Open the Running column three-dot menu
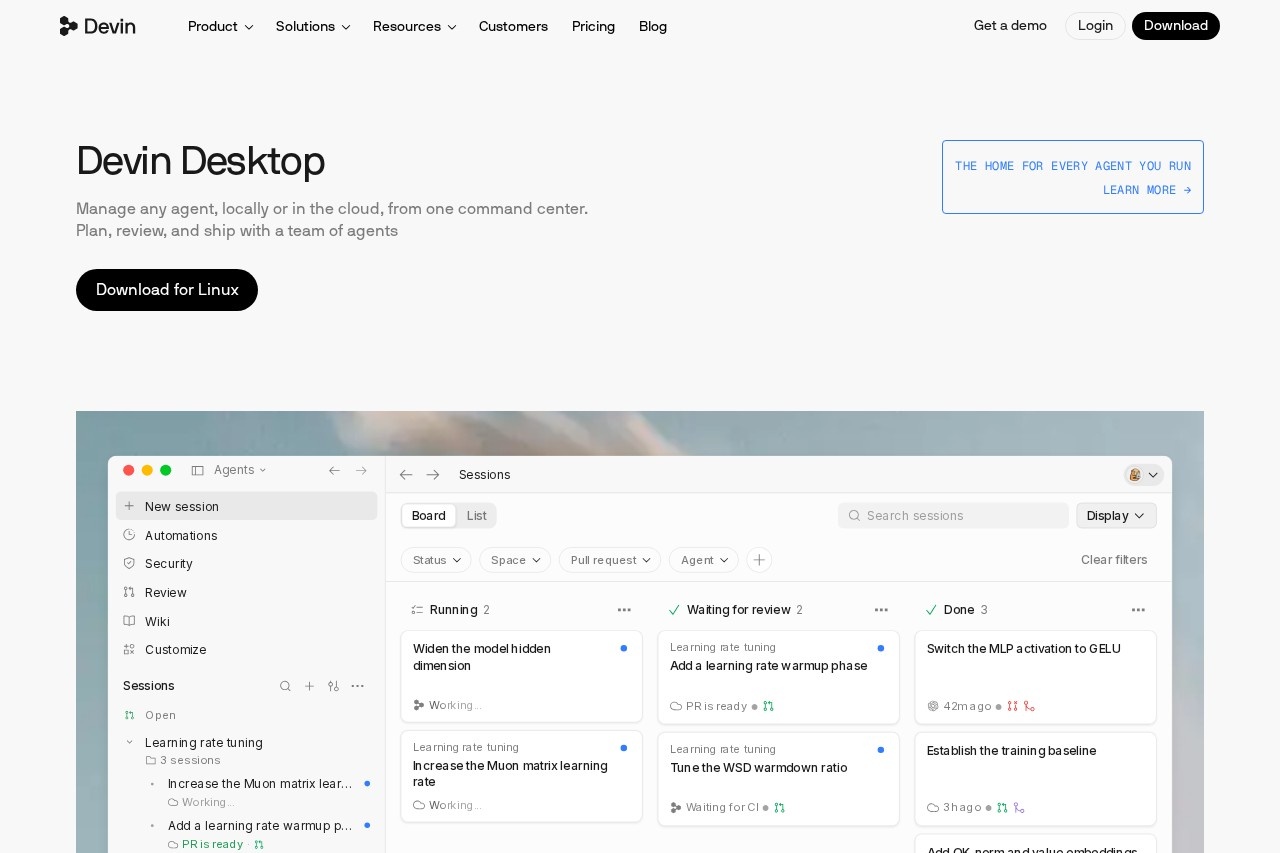This screenshot has height=853, width=1280. (x=624, y=610)
